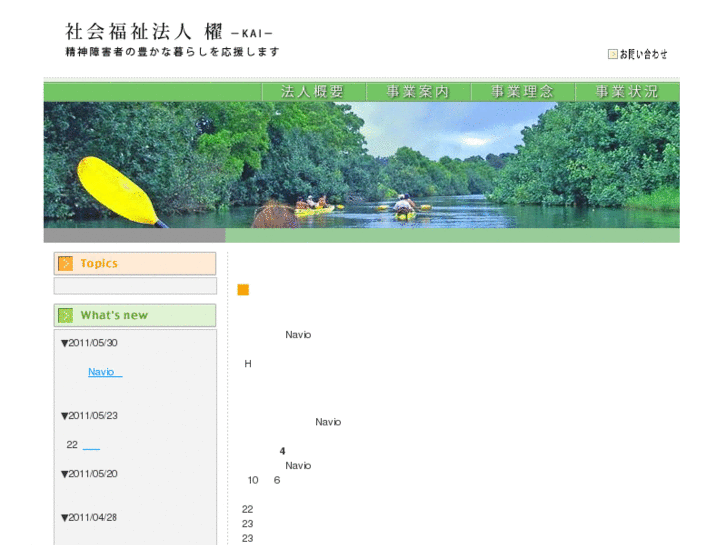Click the orange Topics arrow icon
Viewport: 727px width, 545px height.
click(x=65, y=263)
